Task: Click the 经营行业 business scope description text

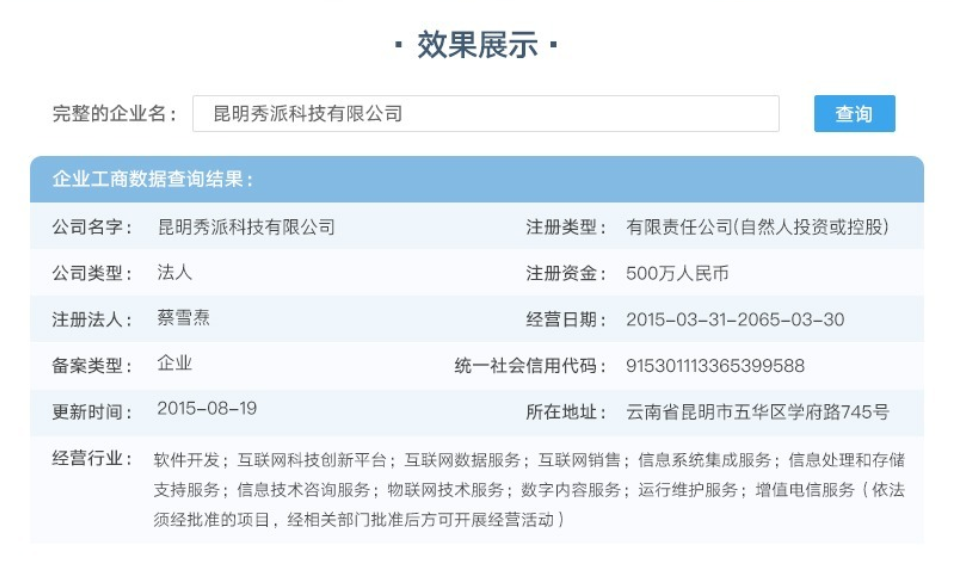Action: click(528, 490)
